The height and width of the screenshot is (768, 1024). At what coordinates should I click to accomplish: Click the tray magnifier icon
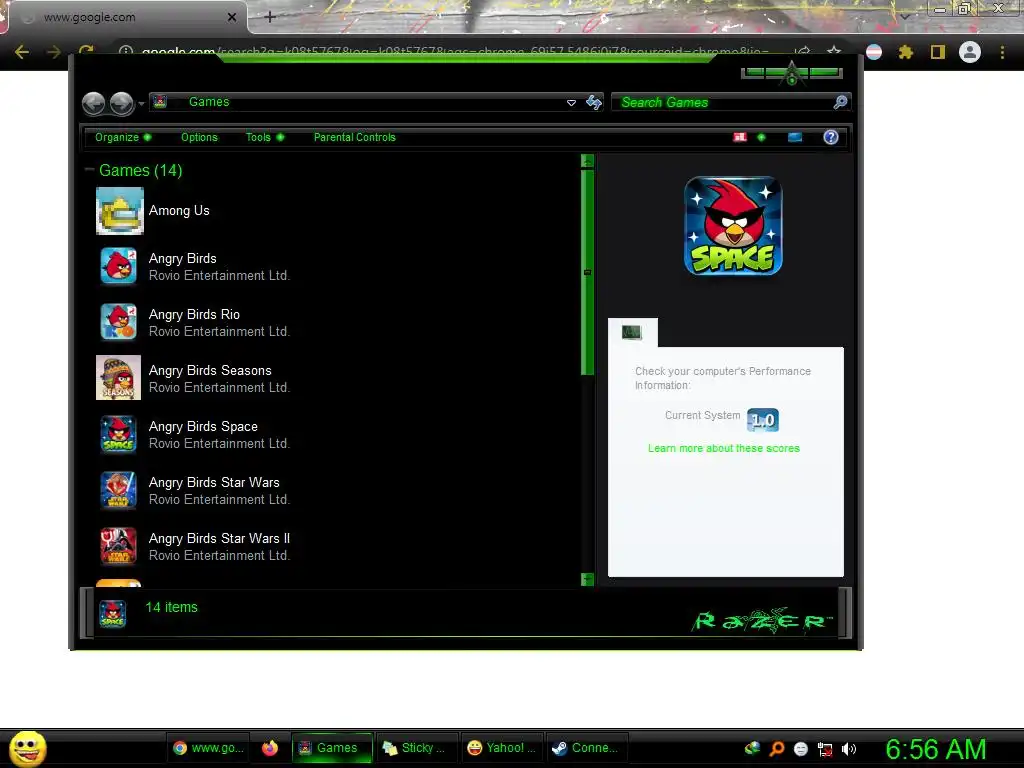776,748
